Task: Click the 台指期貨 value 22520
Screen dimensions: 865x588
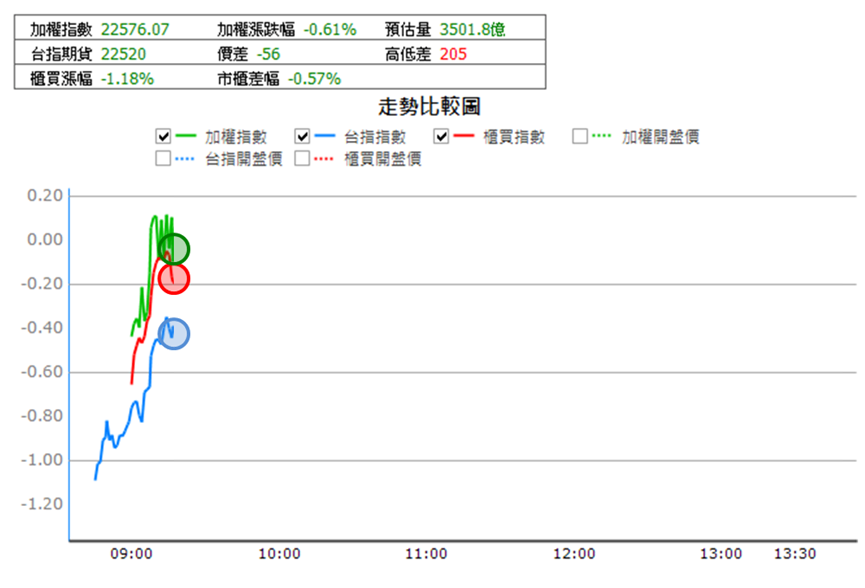Action: point(124,54)
